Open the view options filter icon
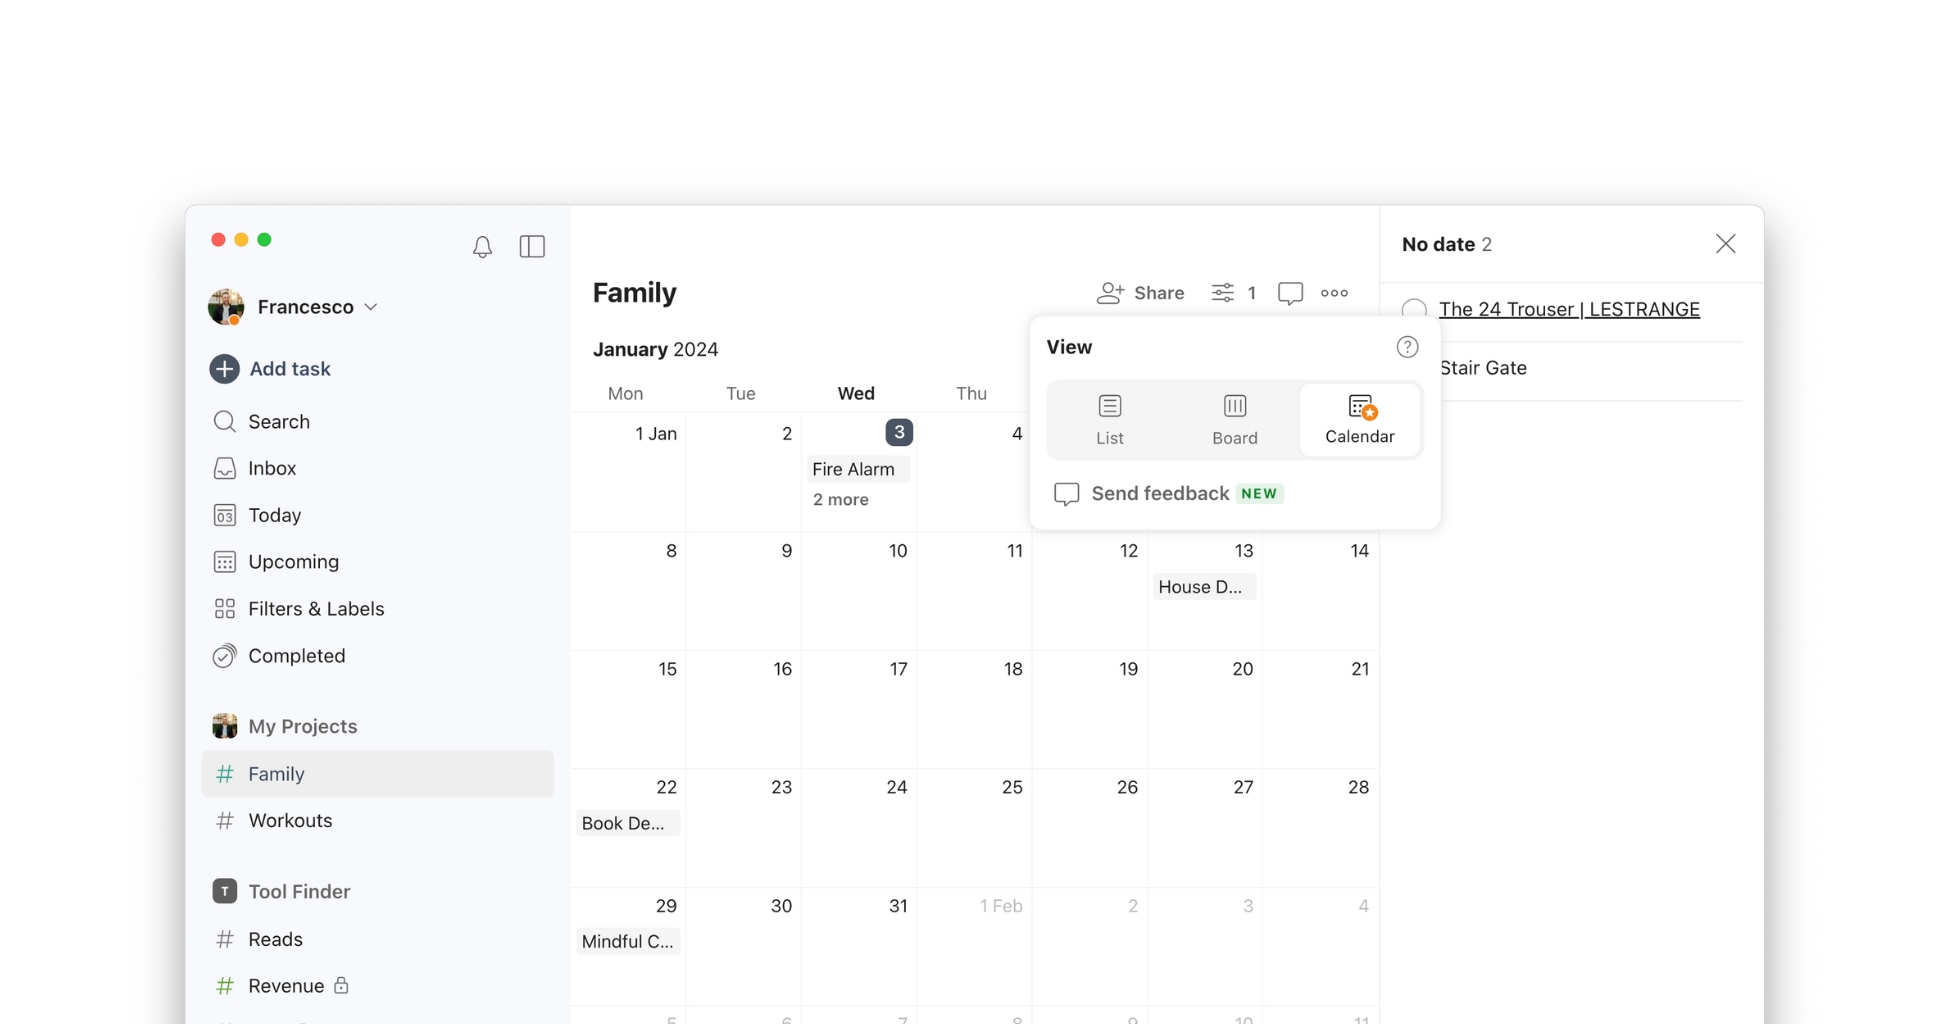The image size is (1950, 1024). pos(1223,292)
